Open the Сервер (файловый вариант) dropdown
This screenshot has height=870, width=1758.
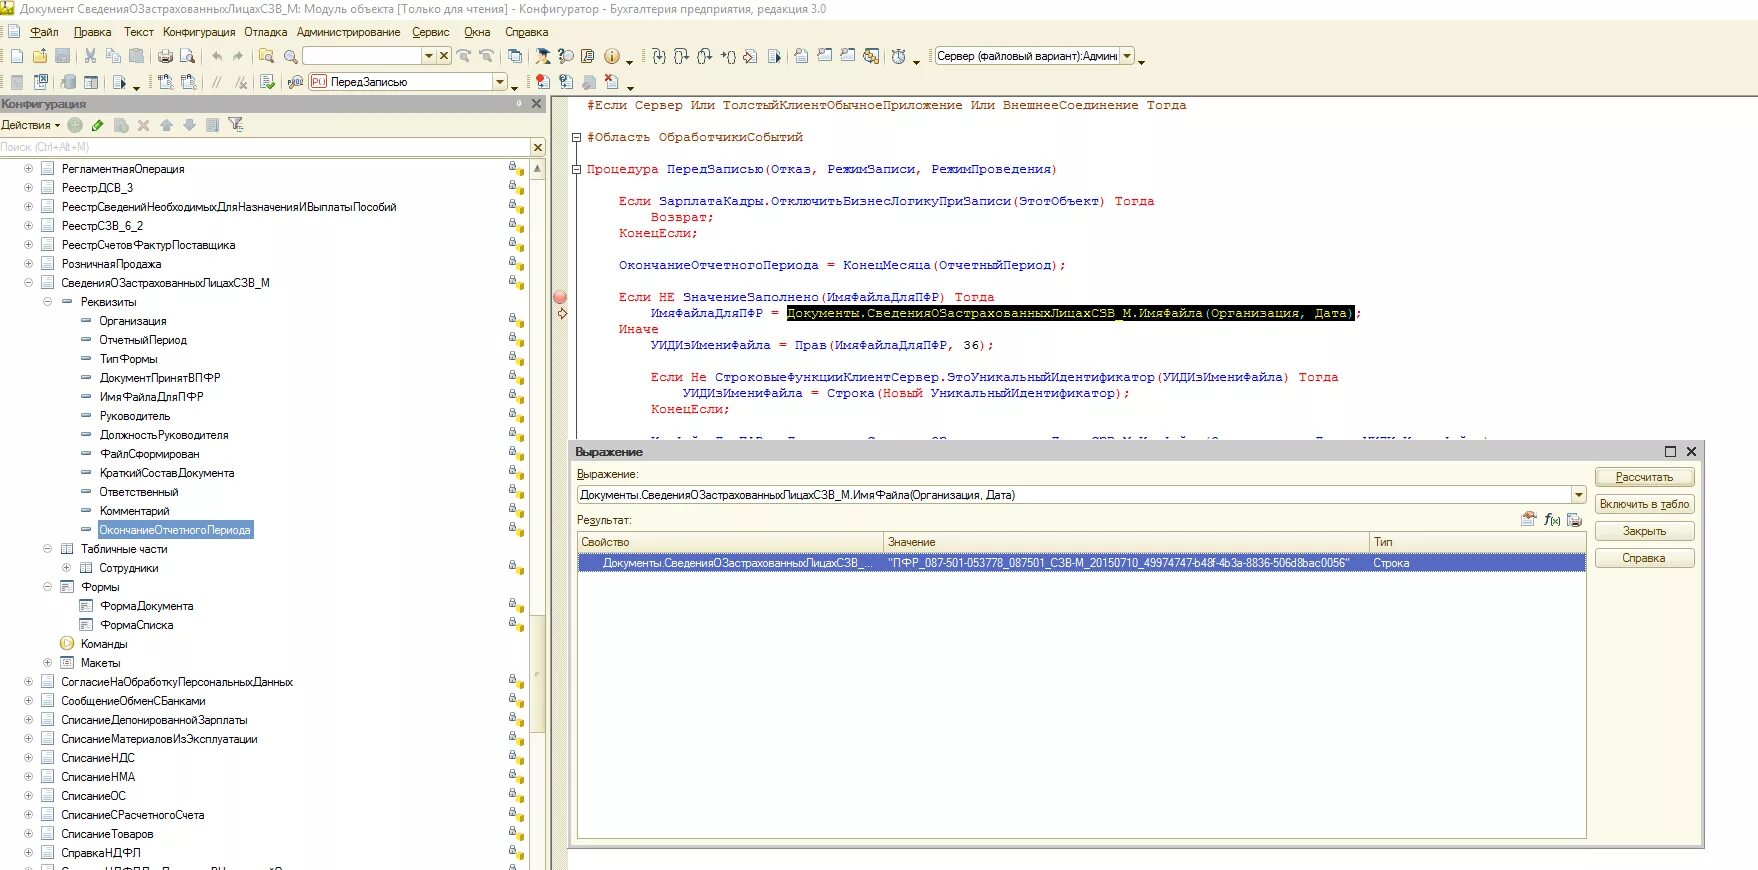pos(1127,56)
